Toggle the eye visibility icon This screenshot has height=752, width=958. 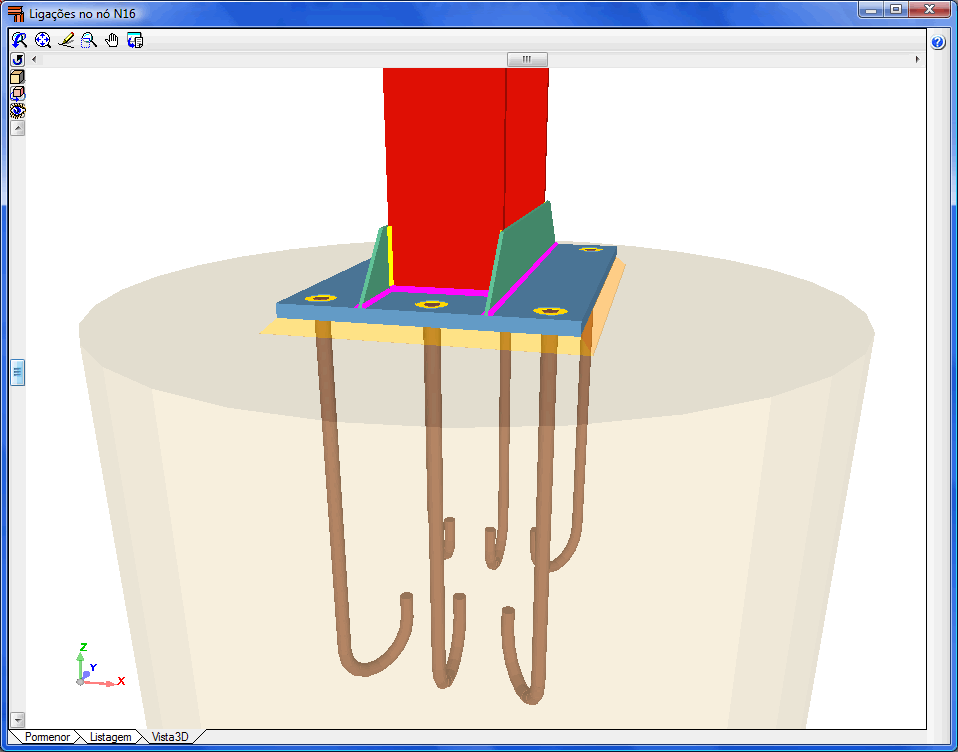point(18,111)
